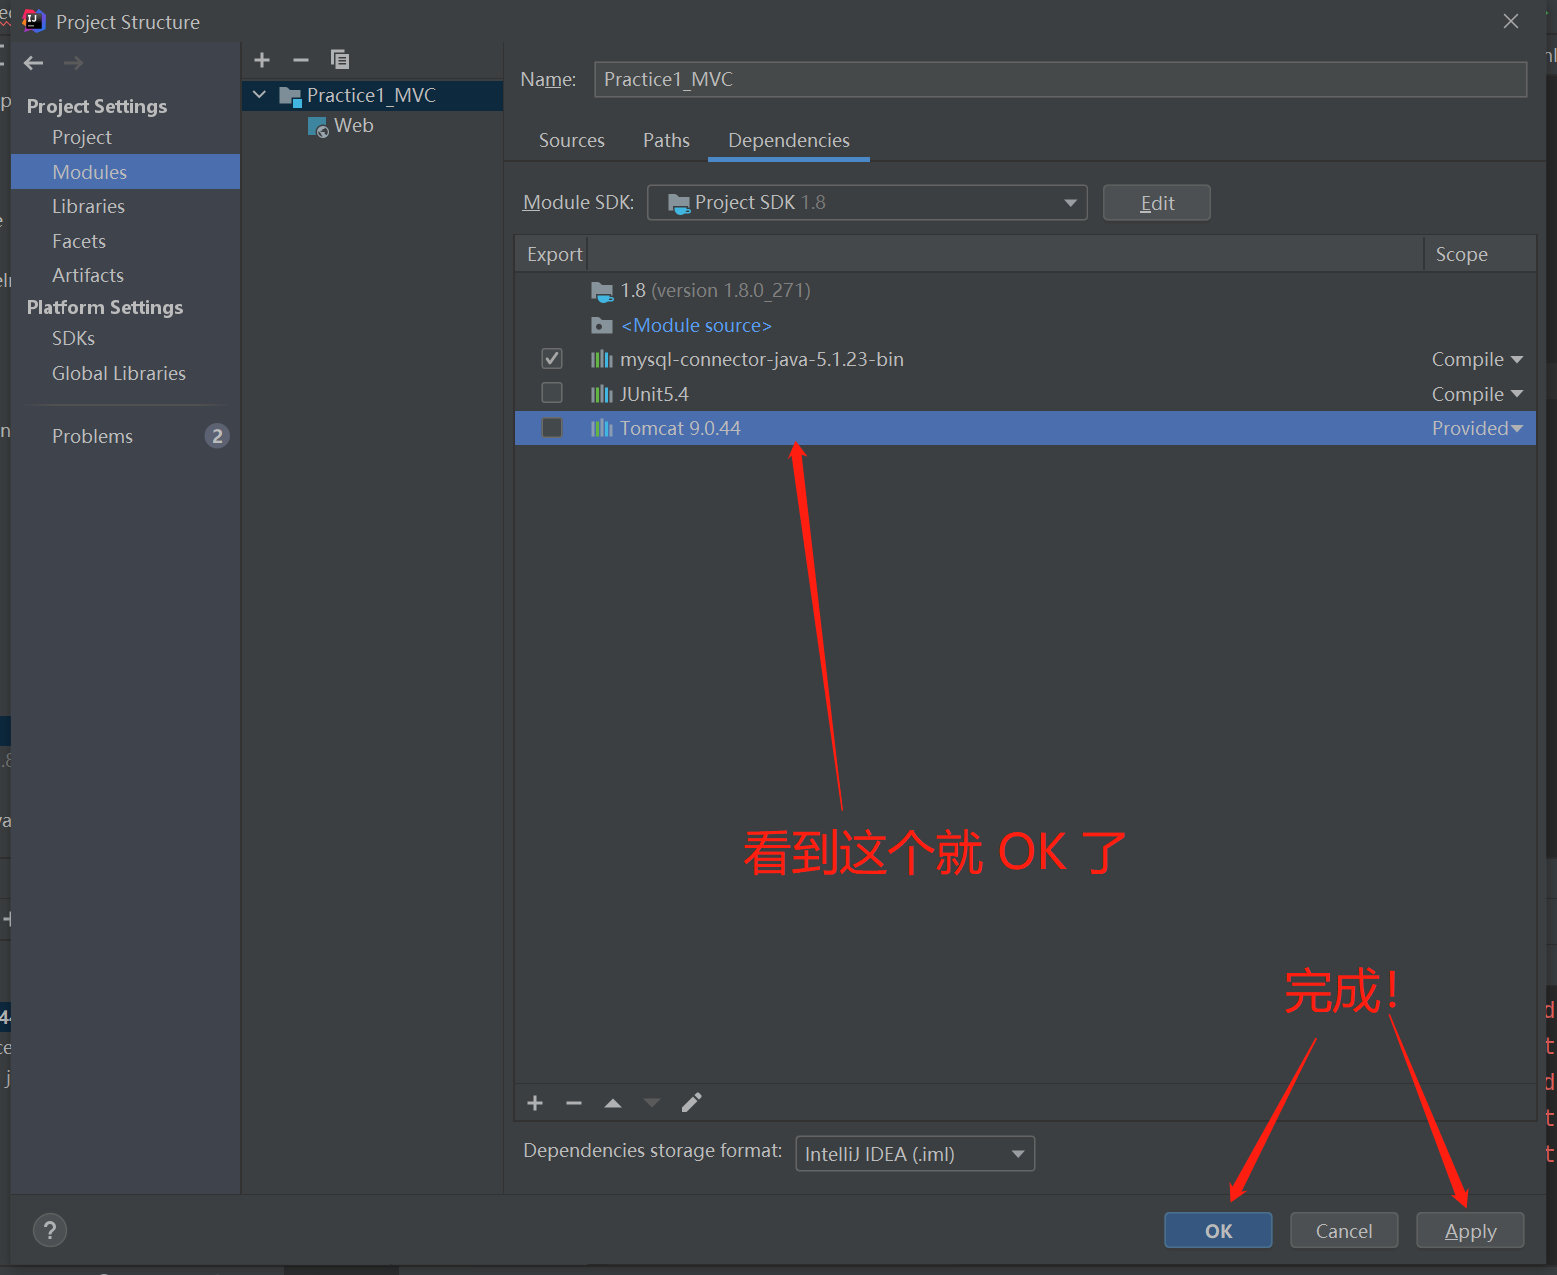Open SDKs under Platform Settings
The height and width of the screenshot is (1275, 1557).
pos(73,338)
